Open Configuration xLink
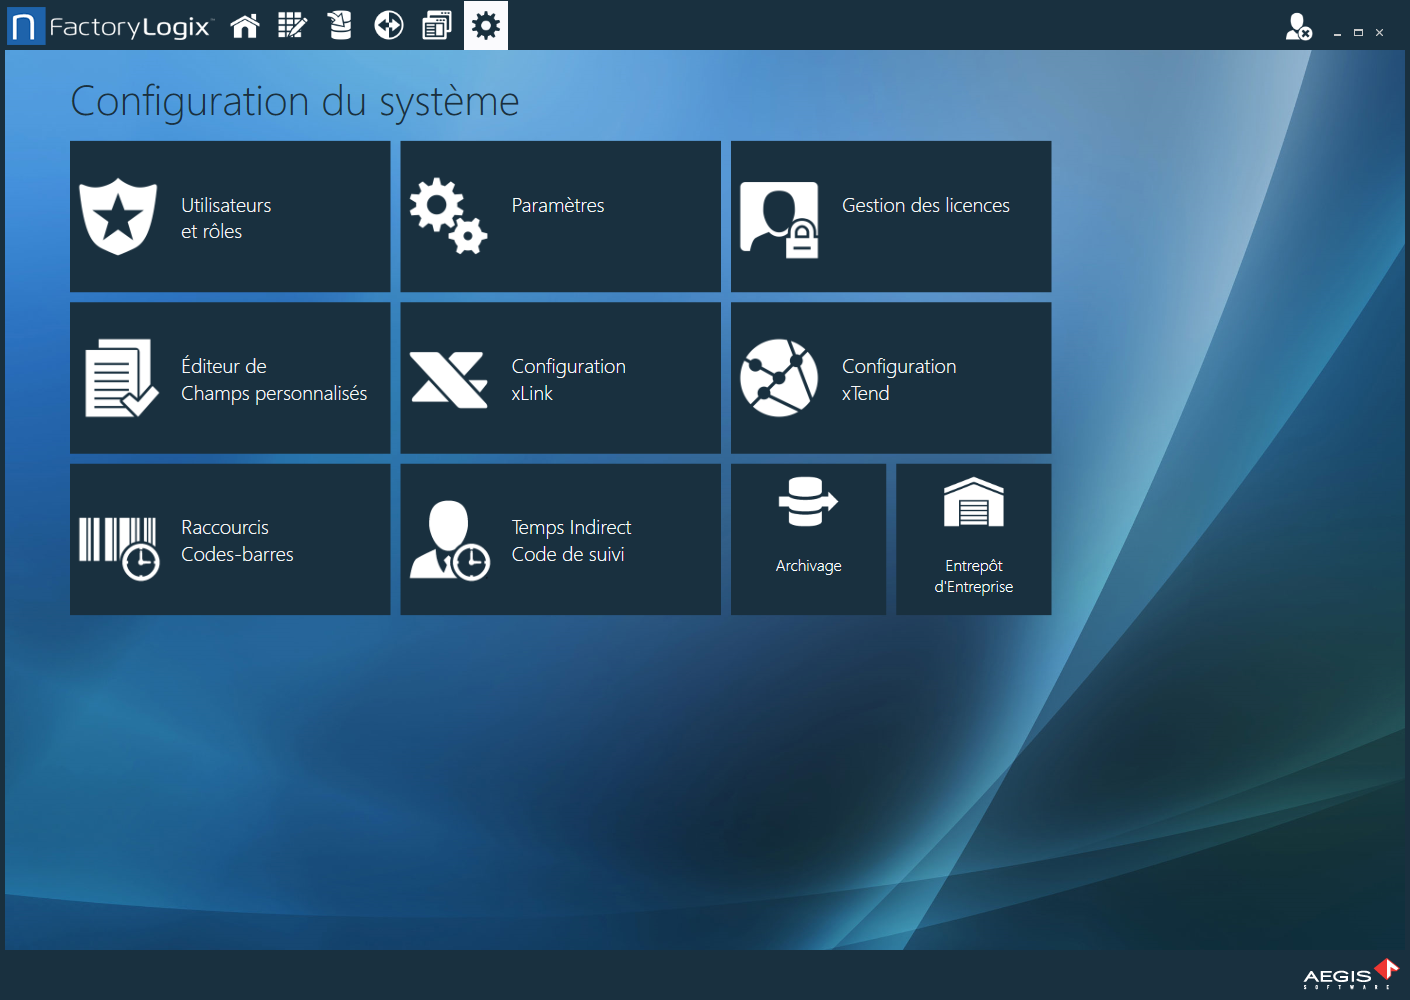1410x1000 pixels. click(x=560, y=378)
